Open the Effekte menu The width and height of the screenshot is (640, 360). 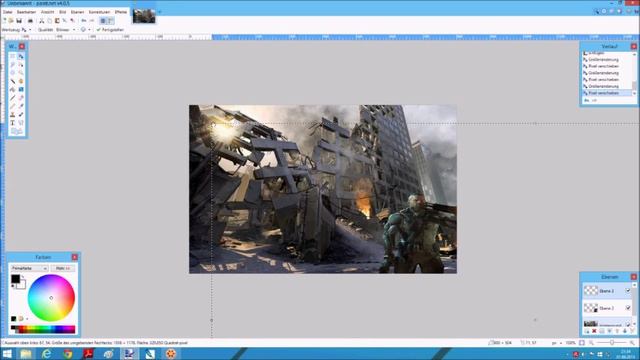121,12
